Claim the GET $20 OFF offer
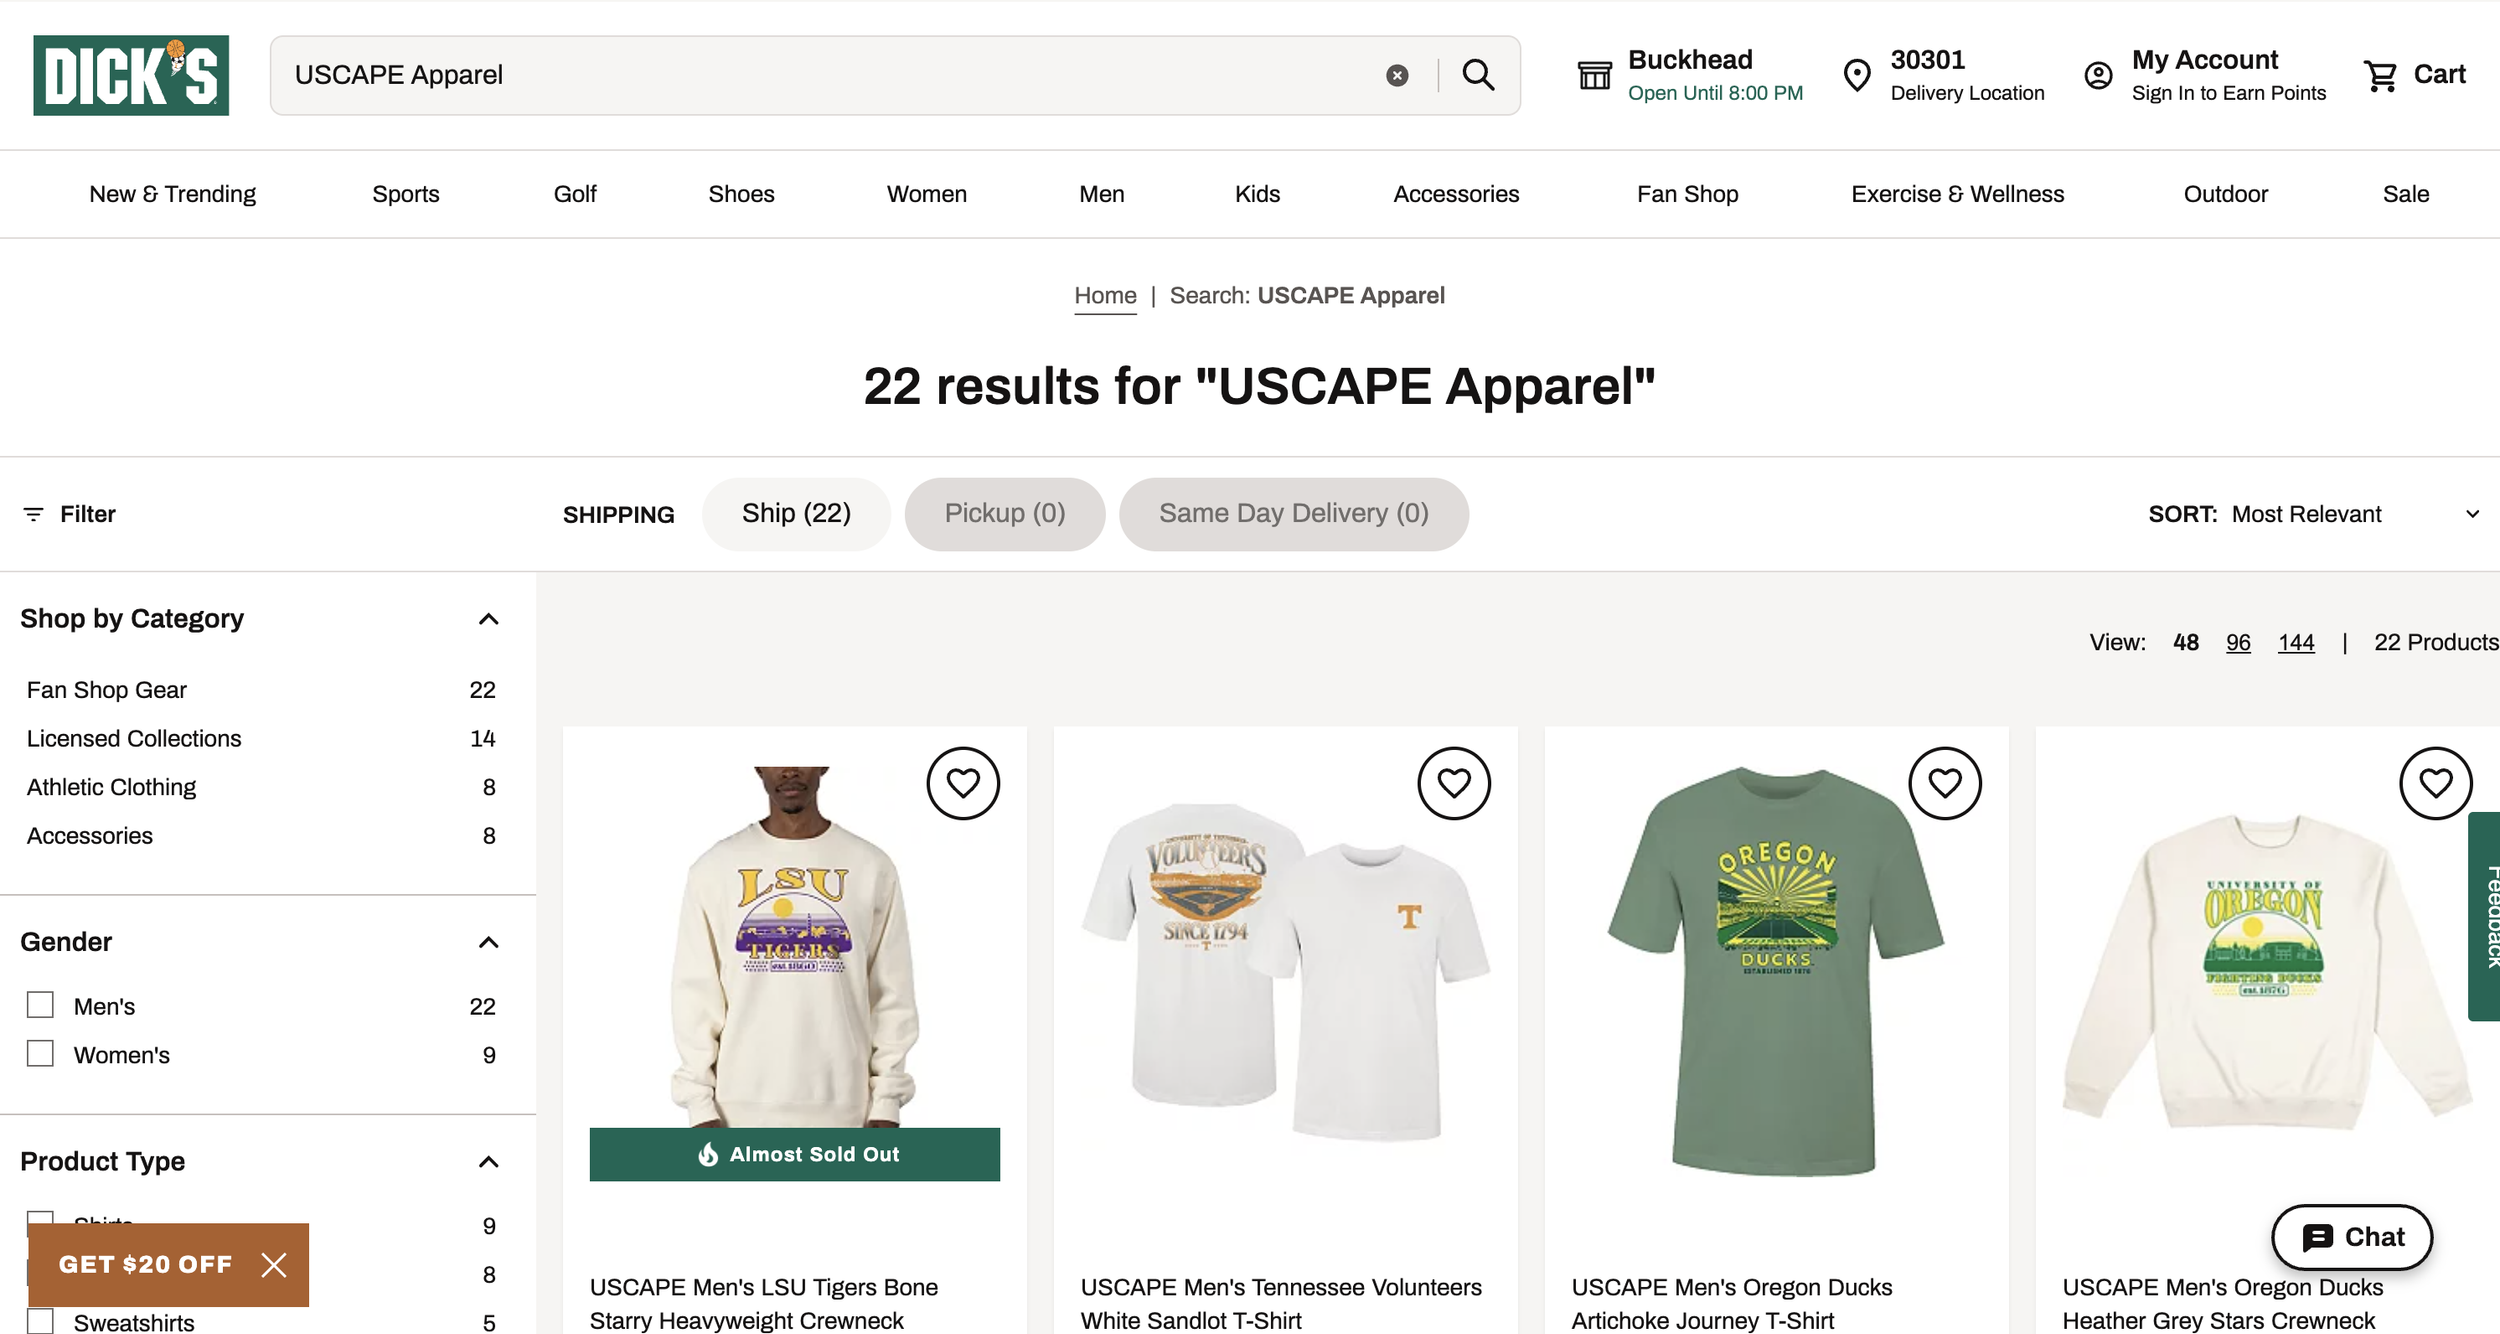This screenshot has width=2500, height=1334. coord(145,1265)
